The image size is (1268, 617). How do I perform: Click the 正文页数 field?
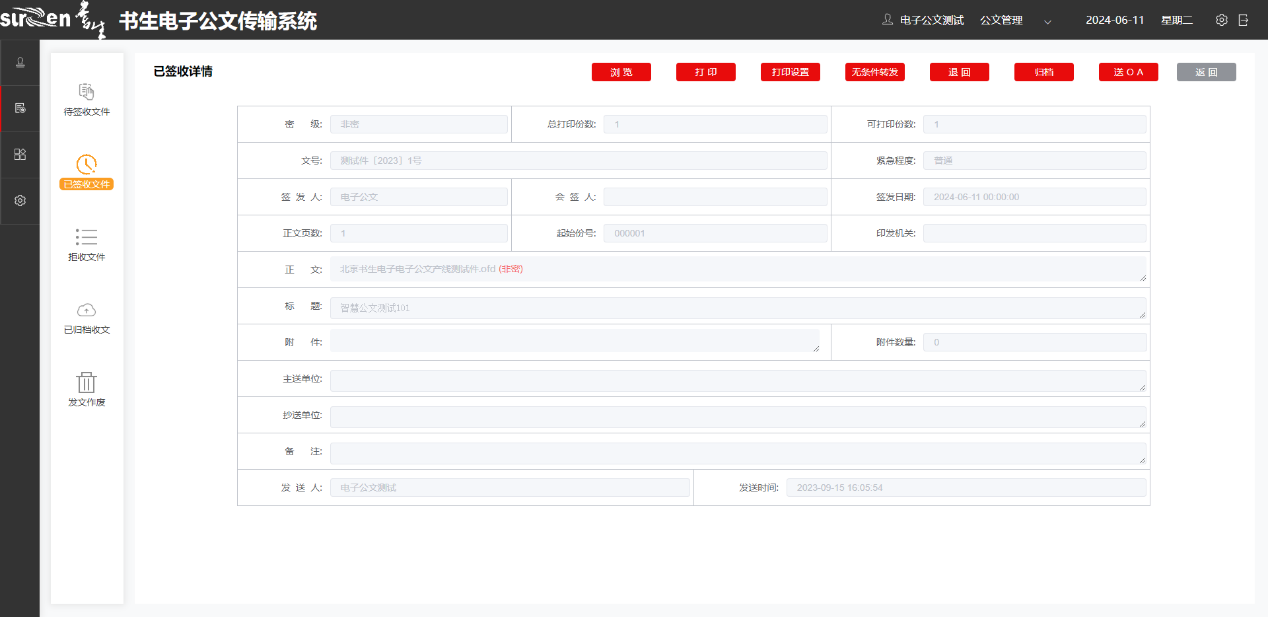coord(419,233)
